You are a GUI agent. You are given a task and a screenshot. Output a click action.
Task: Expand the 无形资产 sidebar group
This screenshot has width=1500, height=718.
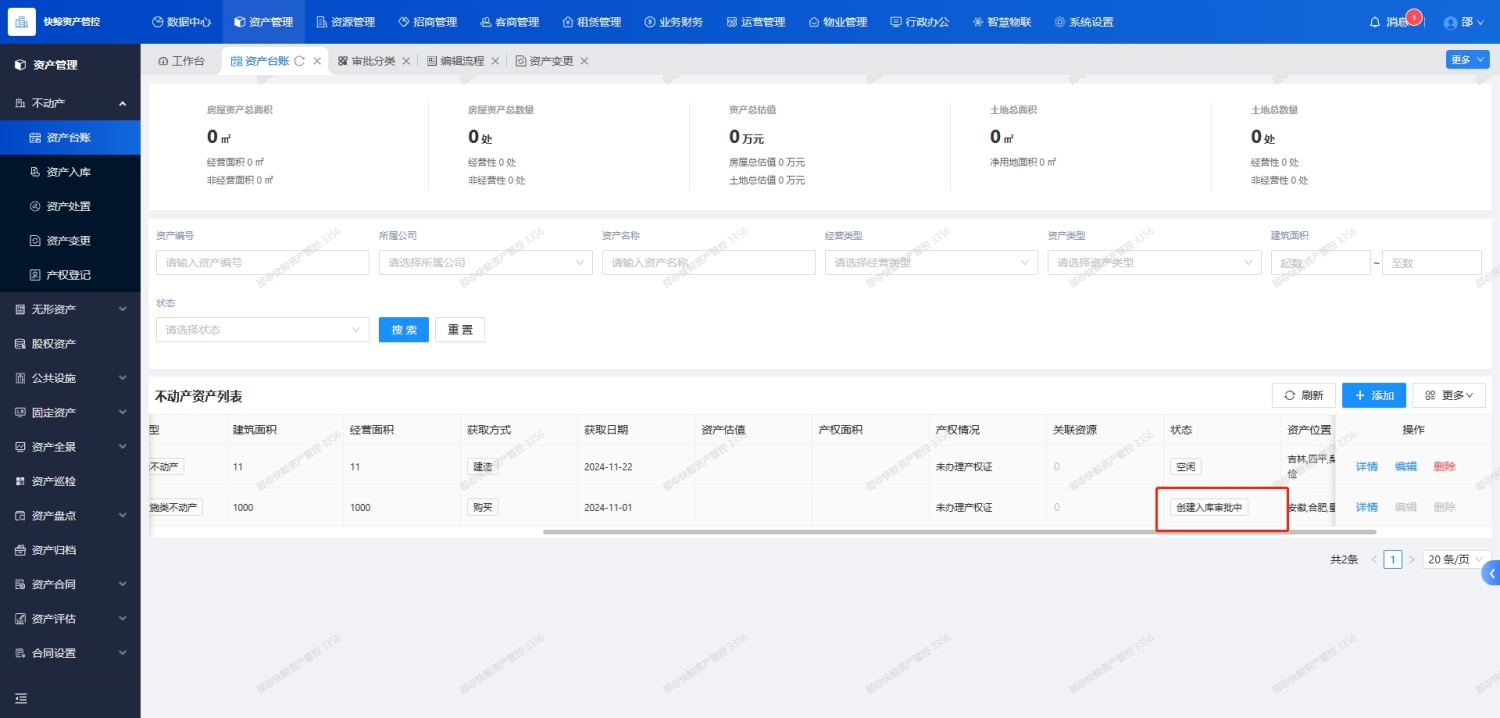coord(70,309)
